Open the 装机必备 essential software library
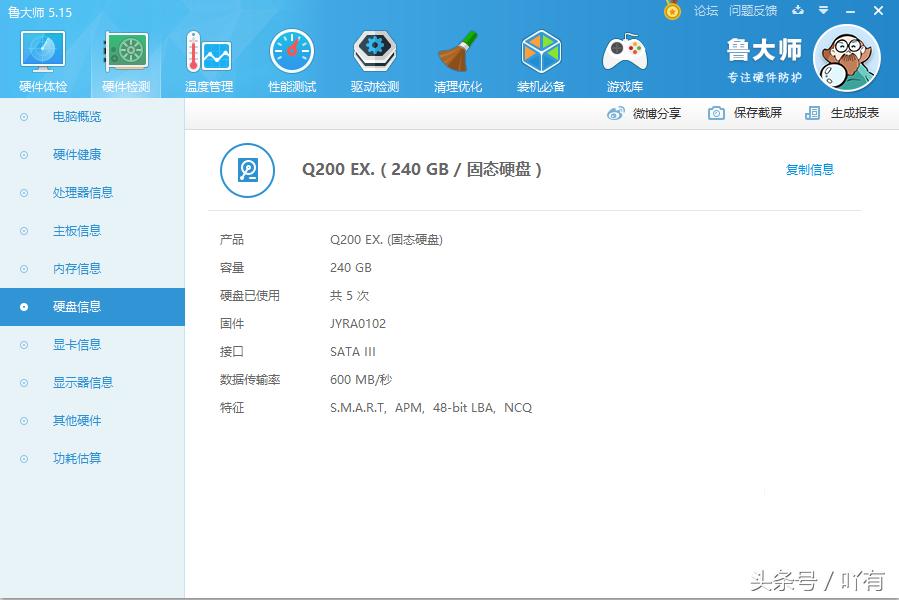The height and width of the screenshot is (600, 899). 540,57
